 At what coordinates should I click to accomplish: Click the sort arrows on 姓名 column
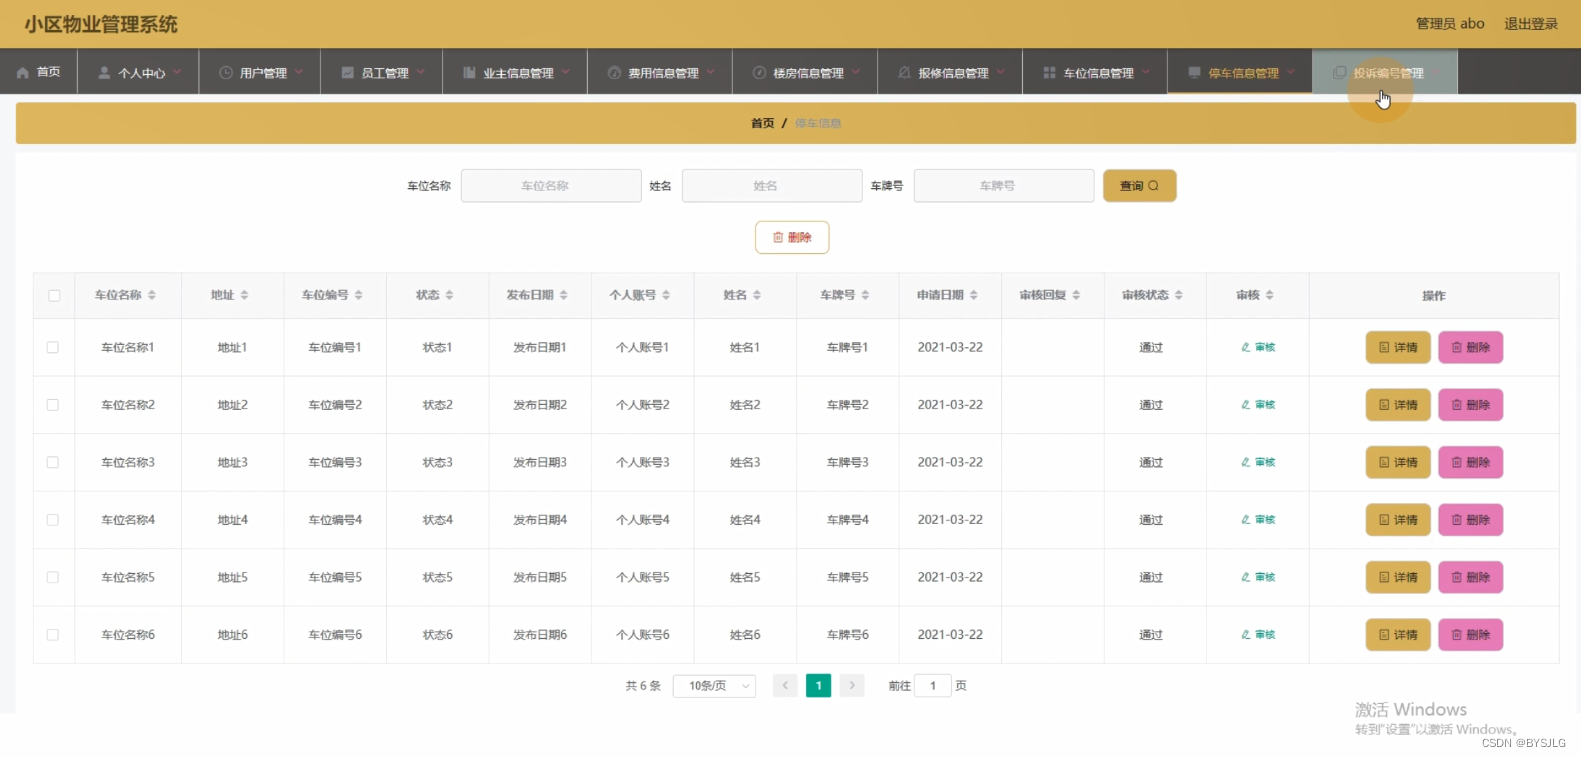pyautogui.click(x=757, y=295)
